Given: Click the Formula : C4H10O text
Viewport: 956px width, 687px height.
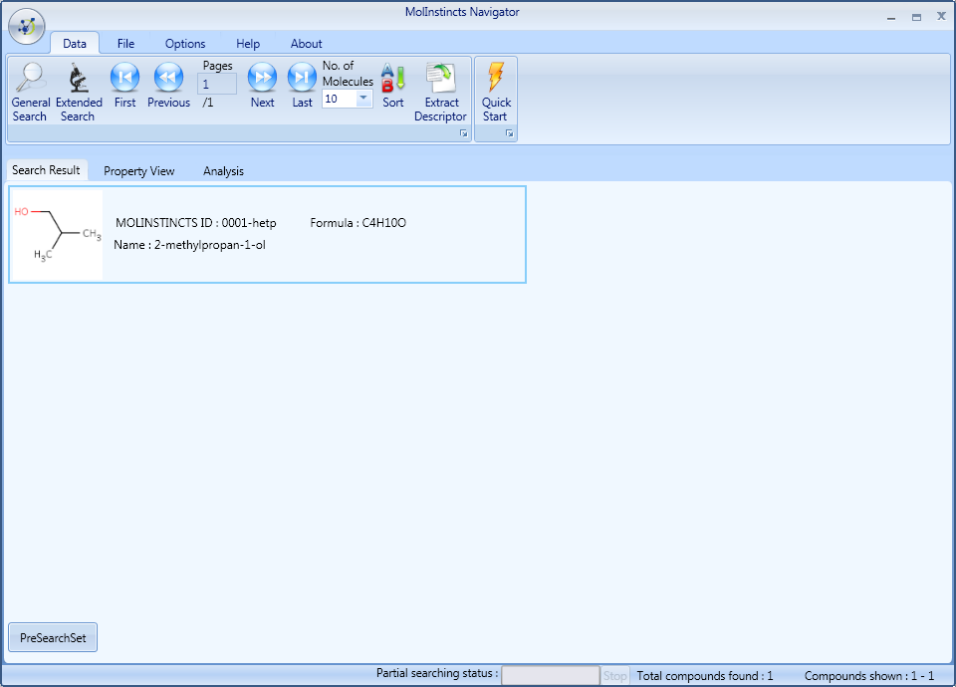Looking at the screenshot, I should point(358,222).
